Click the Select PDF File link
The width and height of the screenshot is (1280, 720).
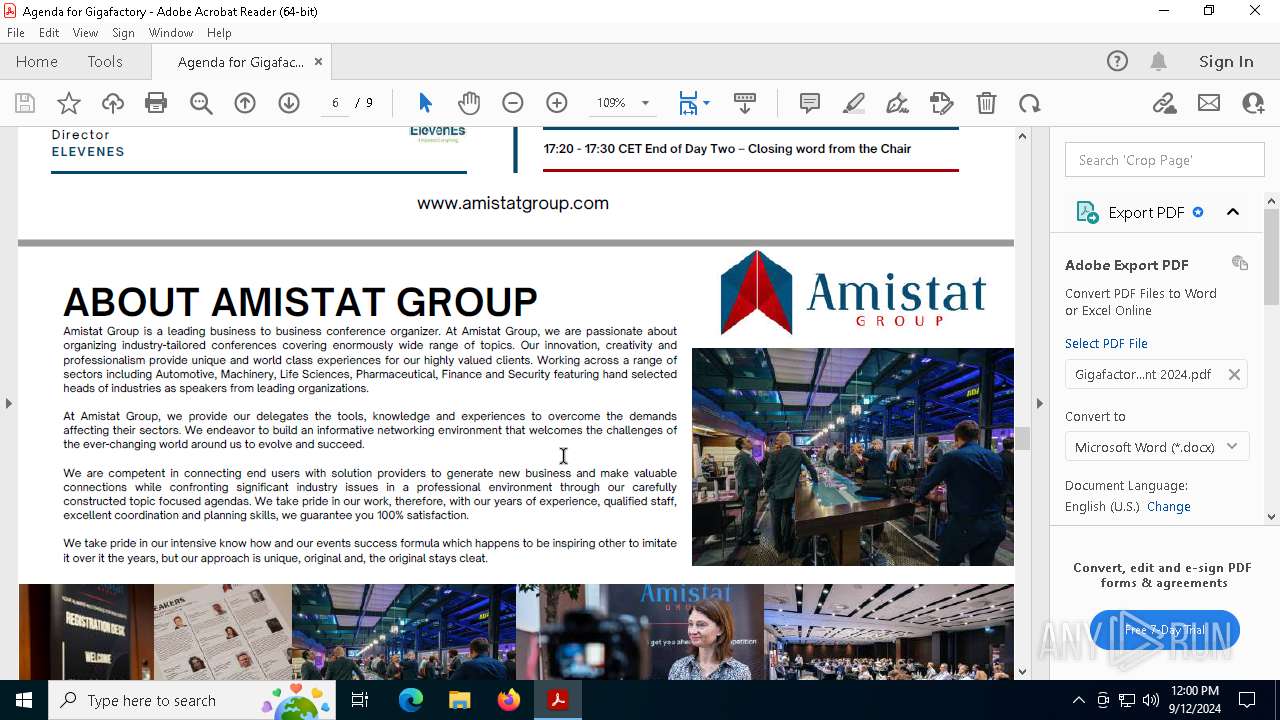click(x=1106, y=343)
